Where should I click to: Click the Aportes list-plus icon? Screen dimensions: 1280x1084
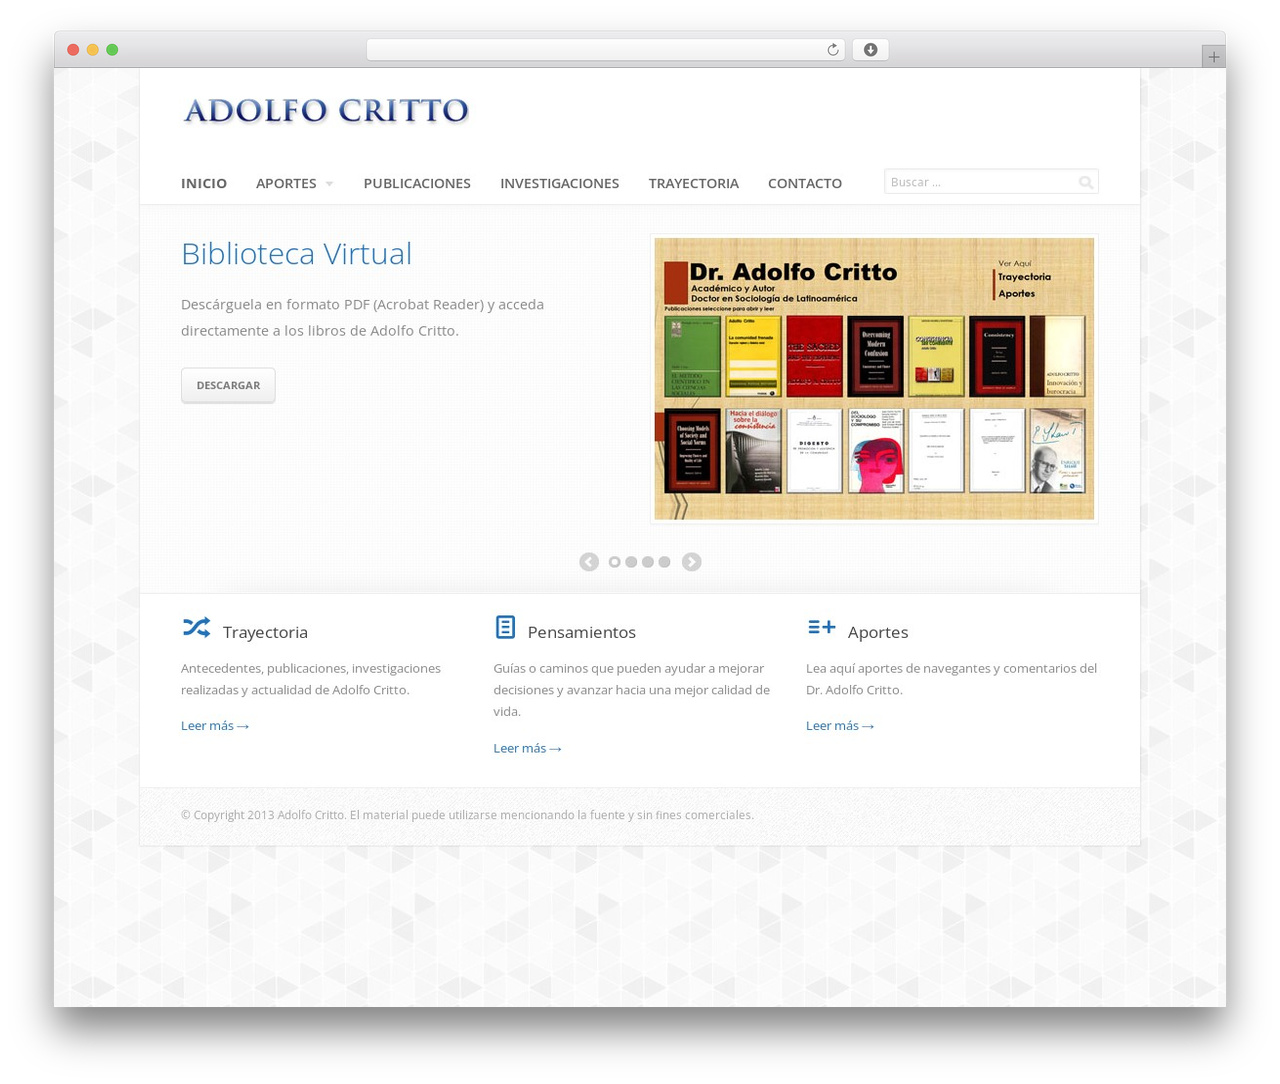click(x=821, y=627)
